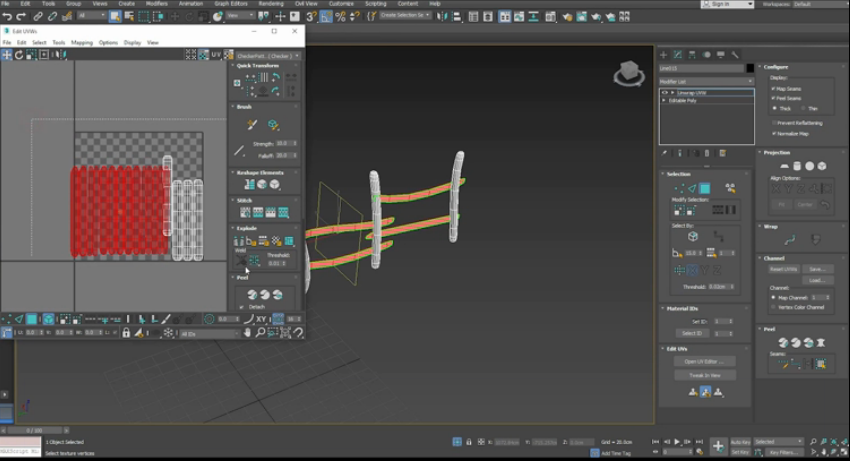Open the Rendering menu in main menu bar
This screenshot has height=461, width=850.
tap(271, 4)
